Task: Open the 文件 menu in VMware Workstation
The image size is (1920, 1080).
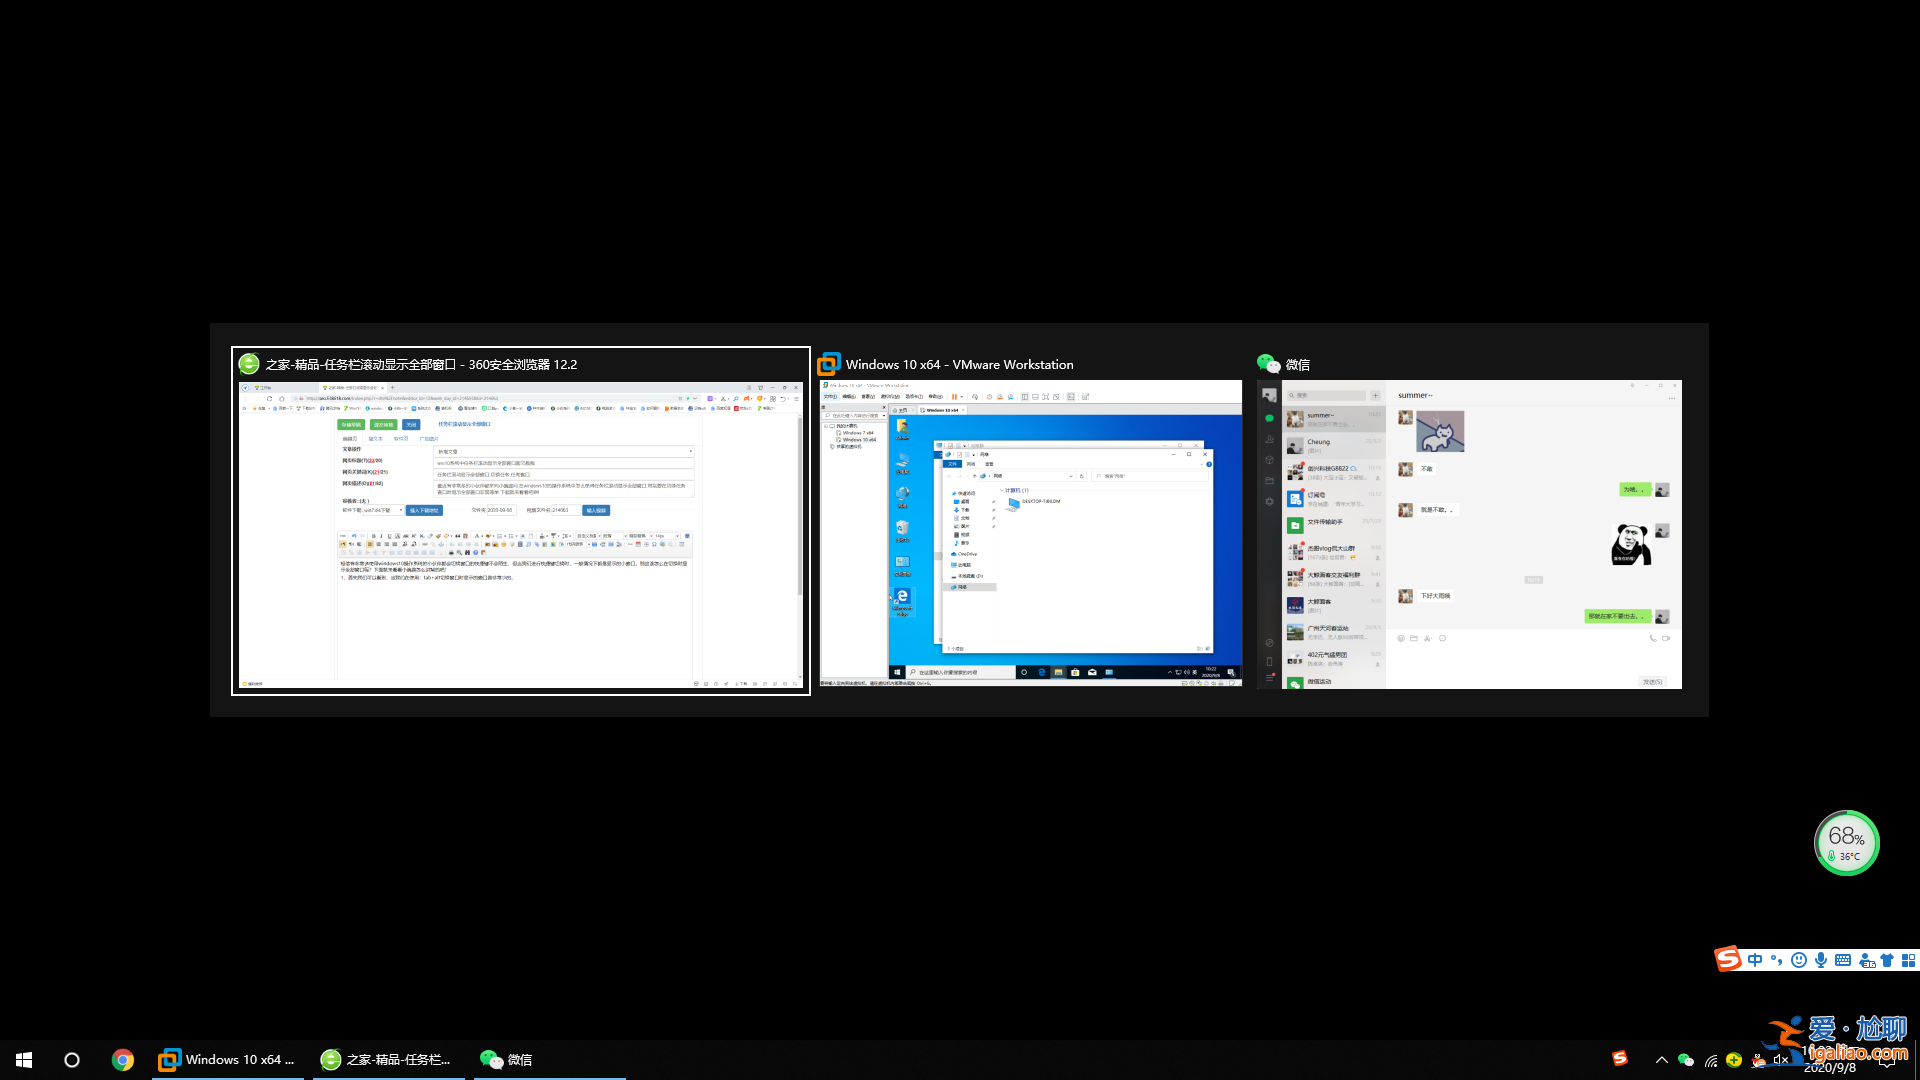Action: tap(831, 396)
